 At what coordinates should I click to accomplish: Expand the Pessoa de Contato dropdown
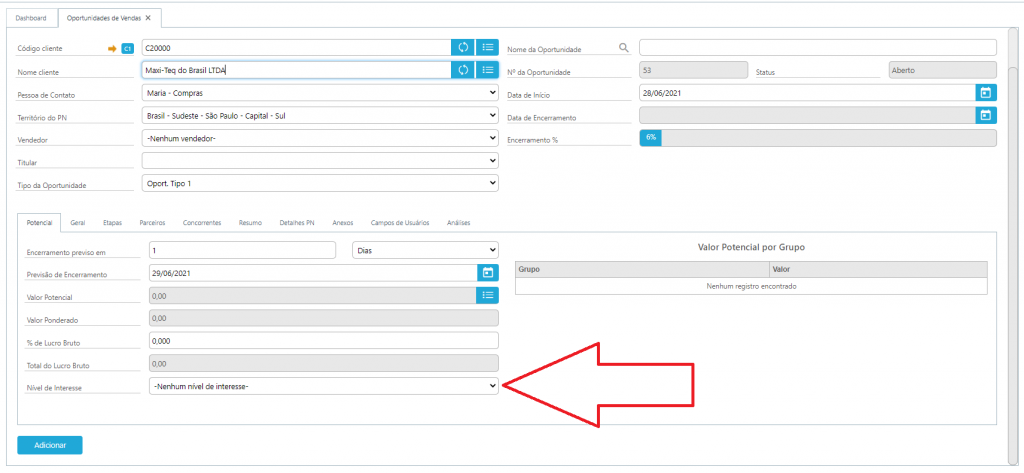pyautogui.click(x=320, y=93)
